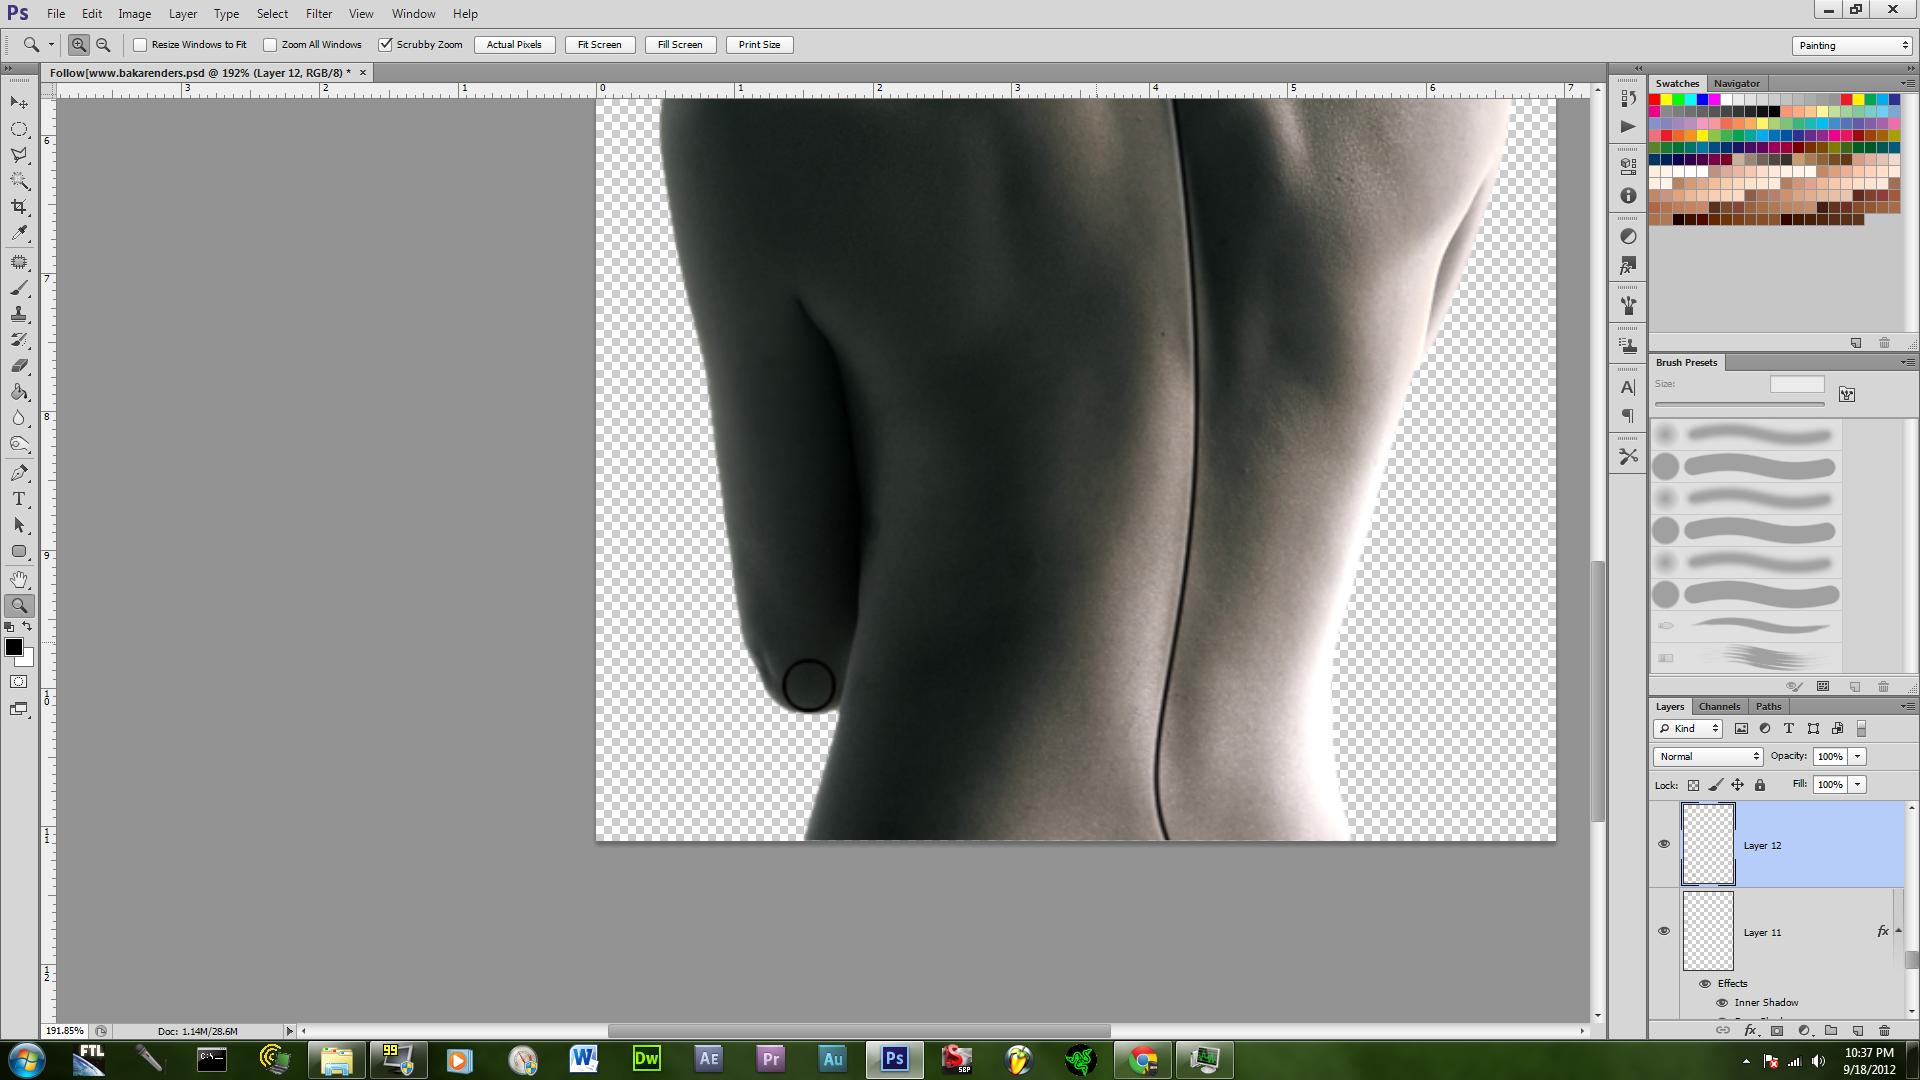Viewport: 1920px width, 1080px height.
Task: Select the Patch healing tool
Action: click(x=19, y=262)
